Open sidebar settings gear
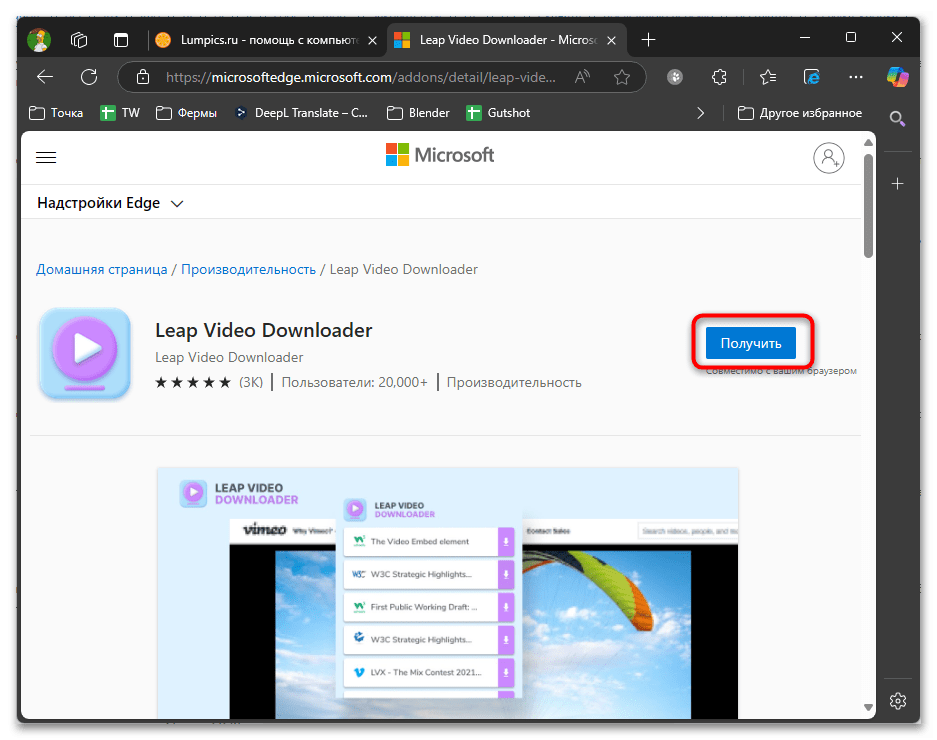 897,701
